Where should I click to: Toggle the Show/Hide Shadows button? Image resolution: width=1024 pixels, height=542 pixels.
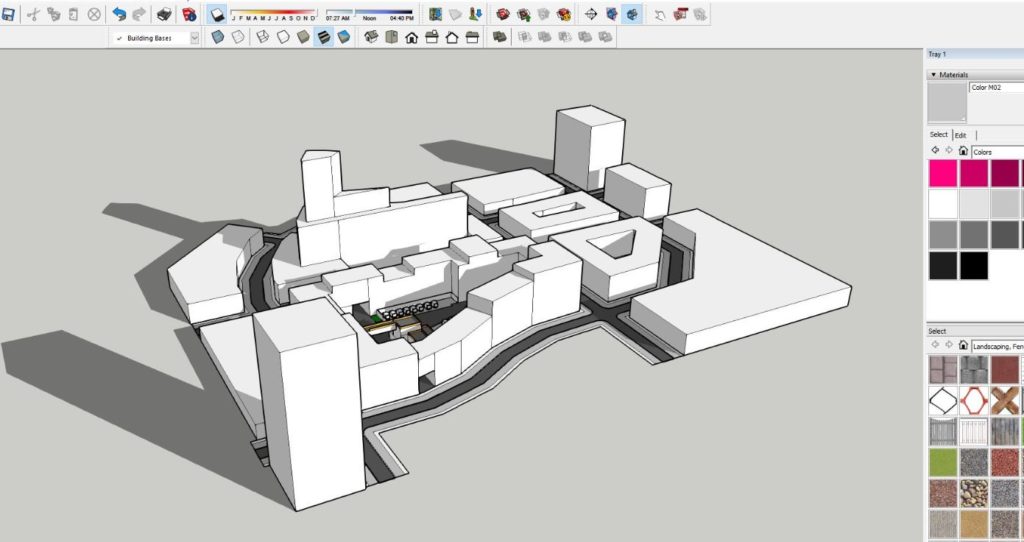click(x=217, y=14)
